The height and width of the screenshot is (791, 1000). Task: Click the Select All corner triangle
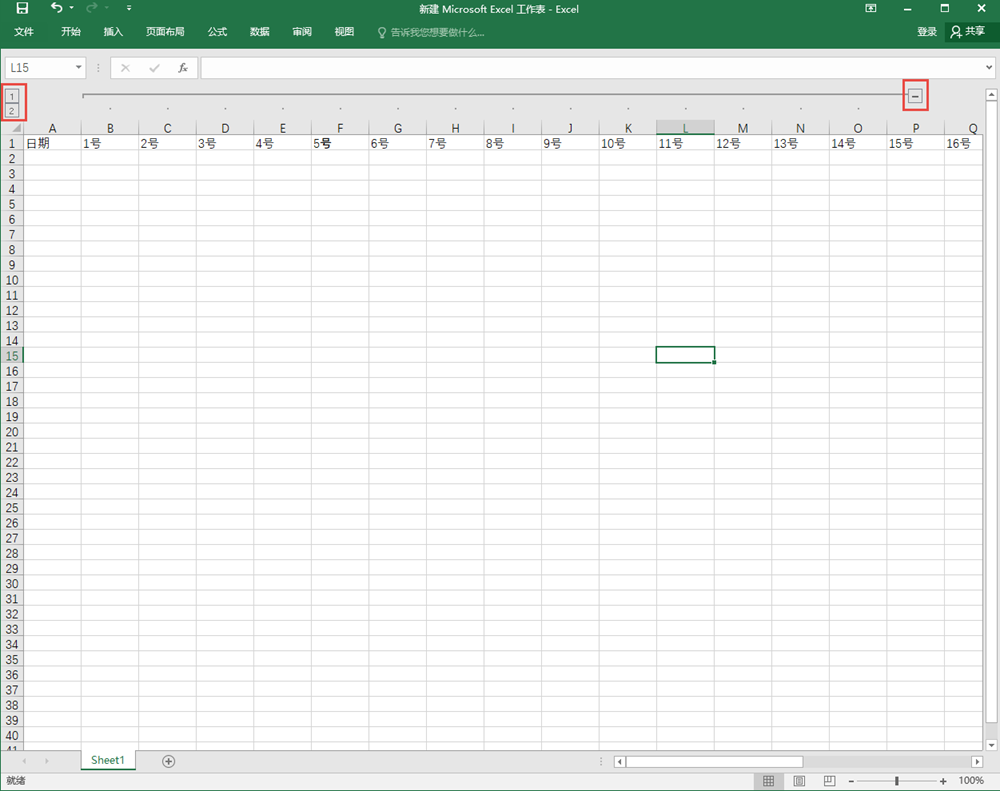(x=16, y=128)
